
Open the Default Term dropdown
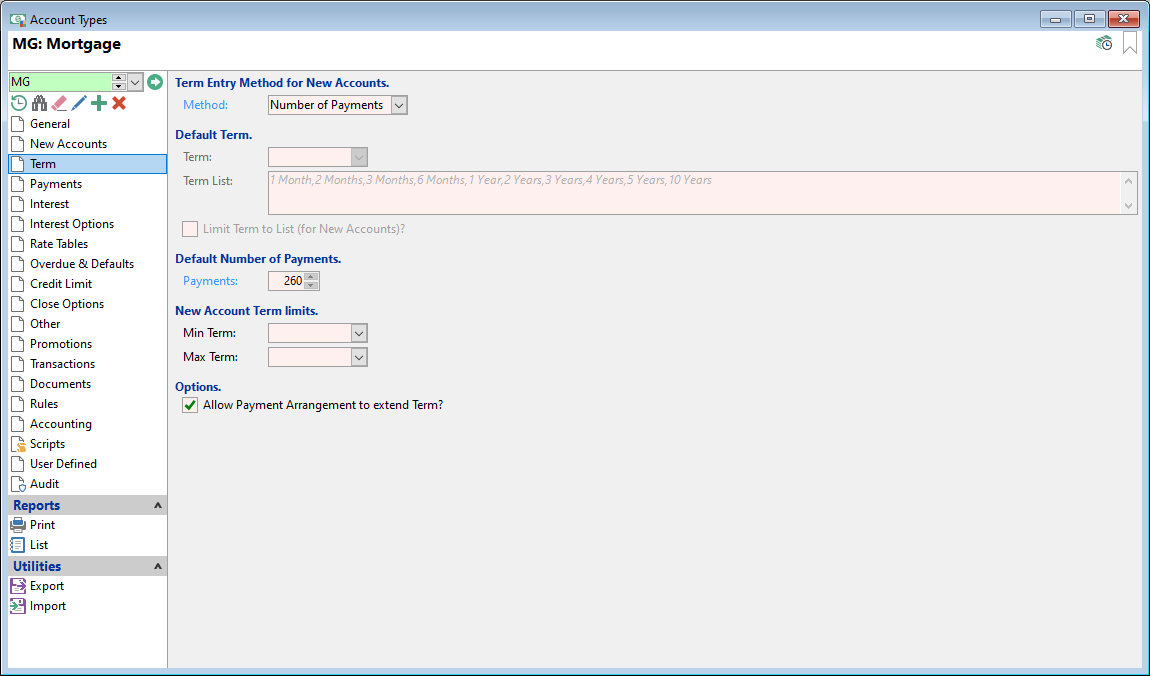359,157
